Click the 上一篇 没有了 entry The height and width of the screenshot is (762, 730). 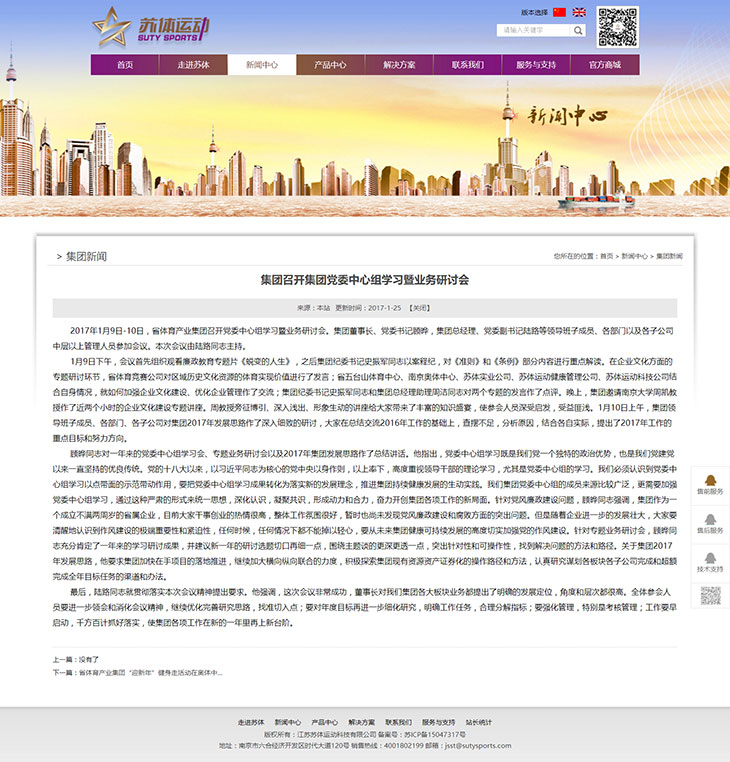click(76, 659)
